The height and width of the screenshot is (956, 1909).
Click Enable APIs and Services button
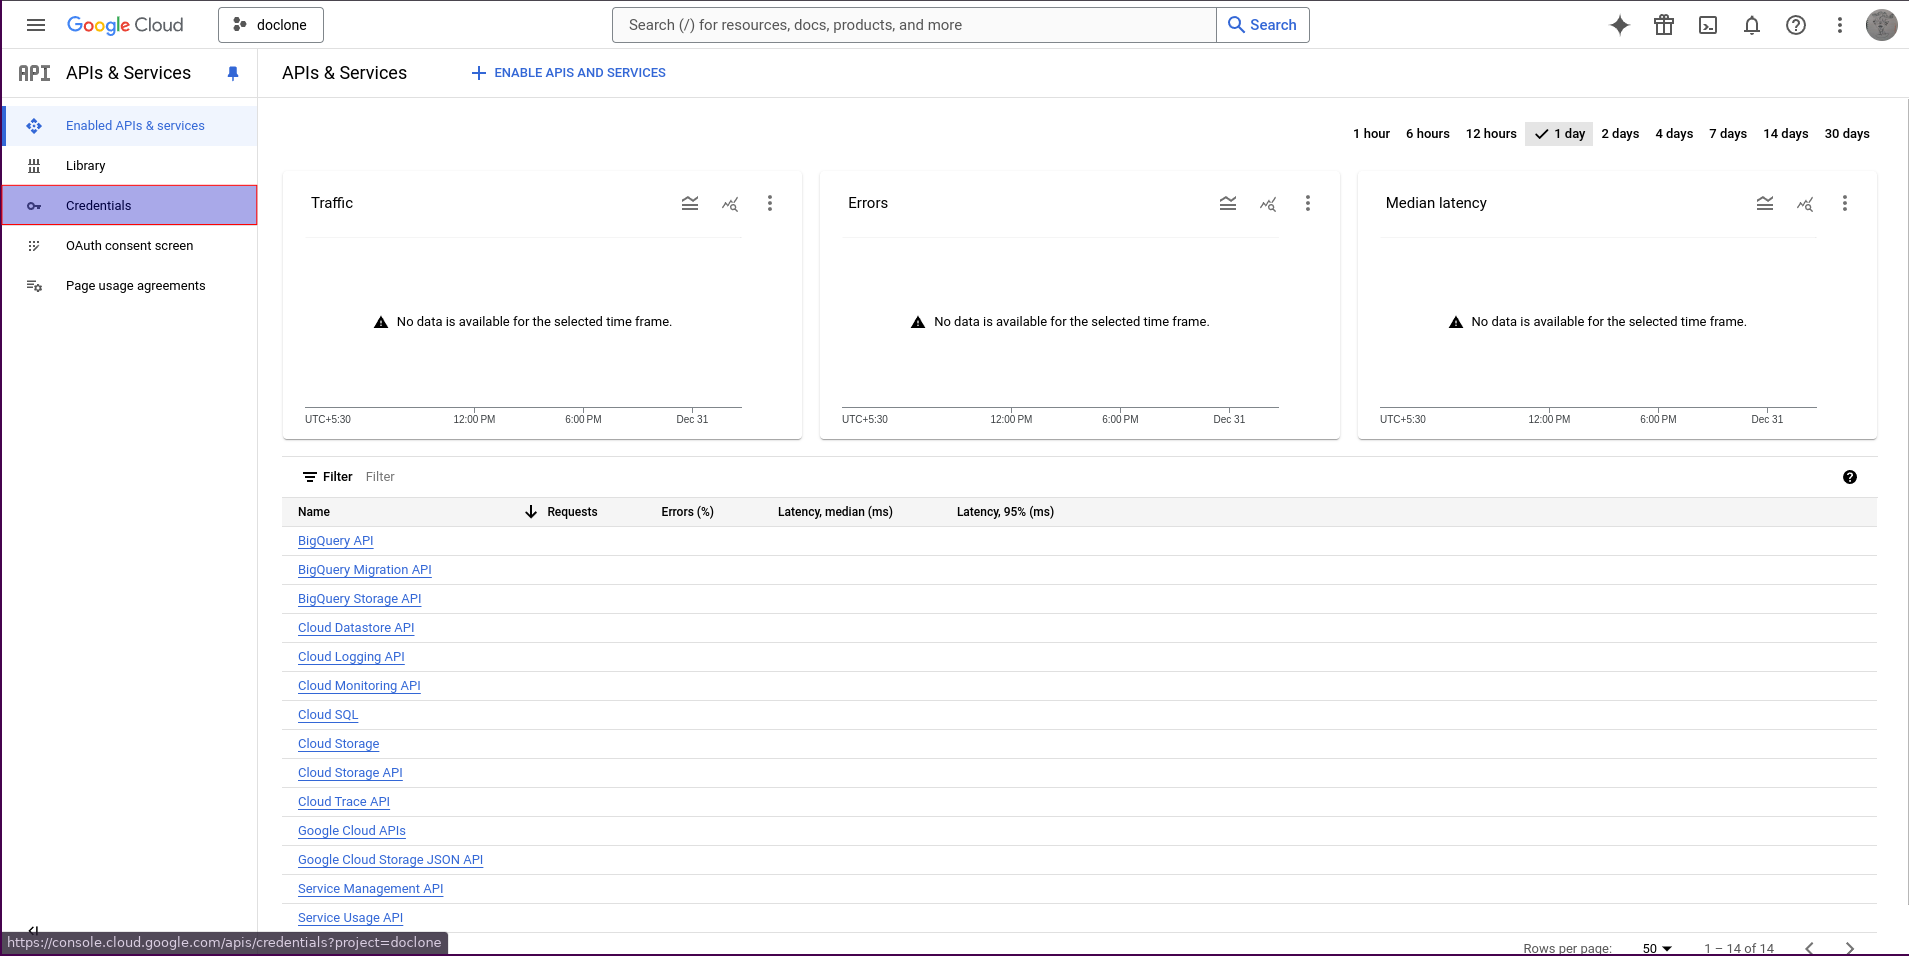coord(568,73)
